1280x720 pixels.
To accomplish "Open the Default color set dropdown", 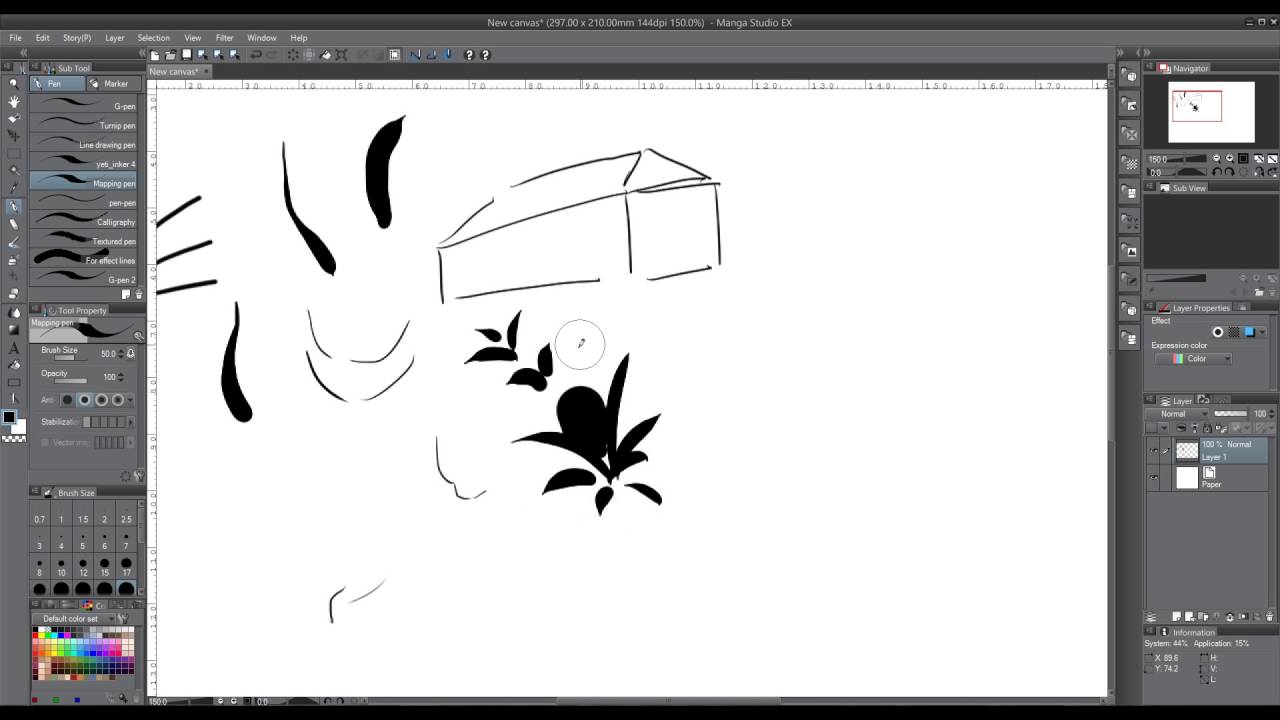I will [78, 619].
